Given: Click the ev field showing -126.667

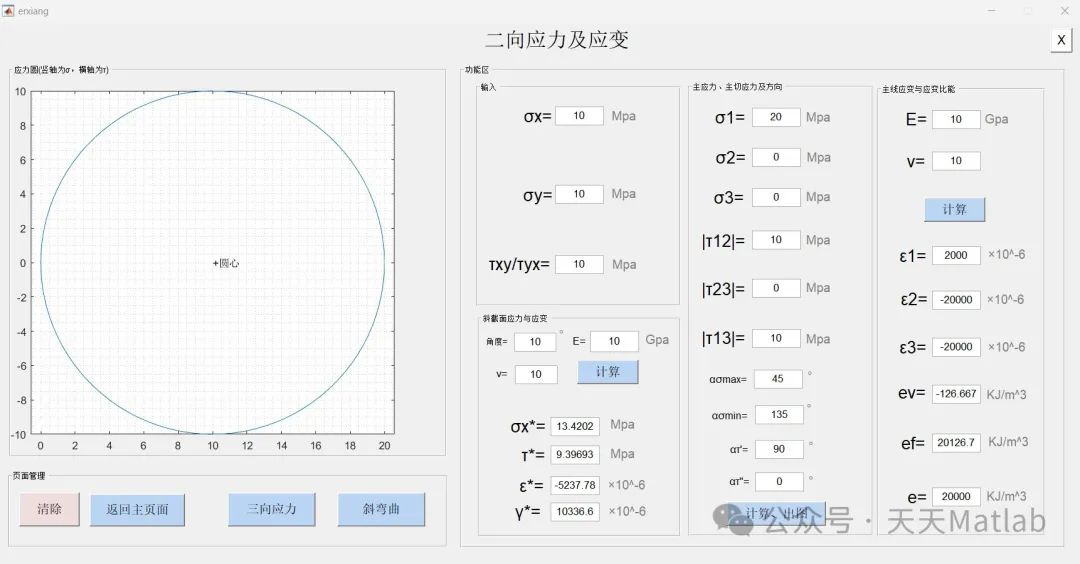Looking at the screenshot, I should [x=956, y=394].
